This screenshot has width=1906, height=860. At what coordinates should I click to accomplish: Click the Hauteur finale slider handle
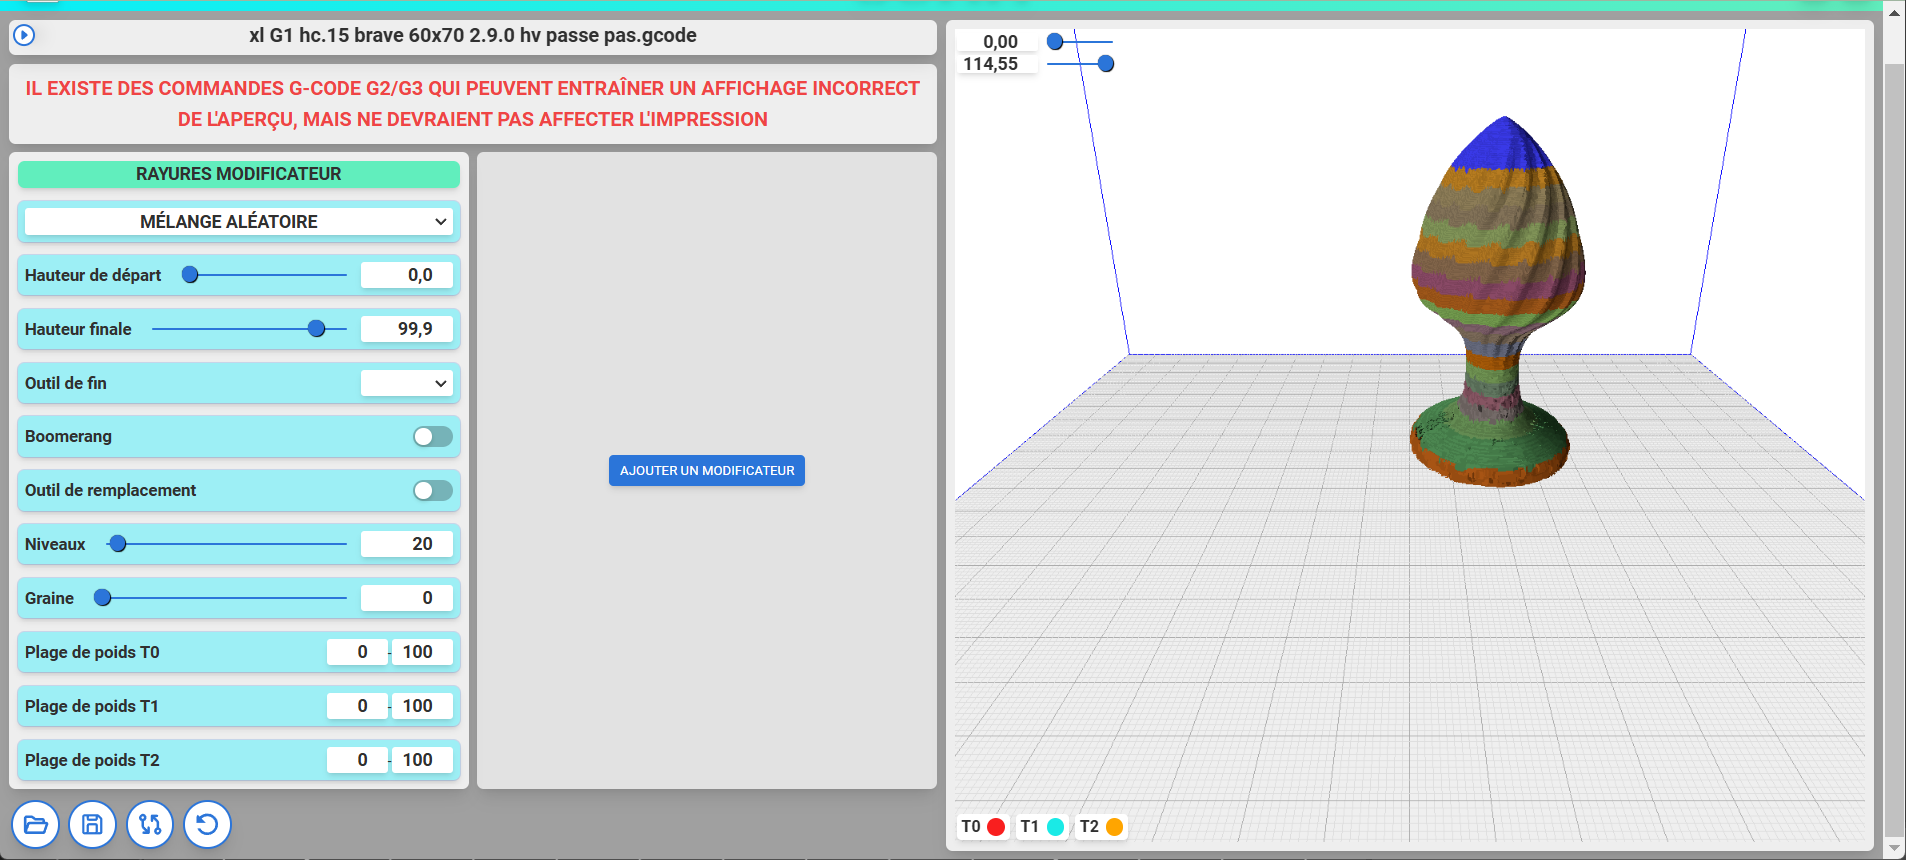[317, 329]
